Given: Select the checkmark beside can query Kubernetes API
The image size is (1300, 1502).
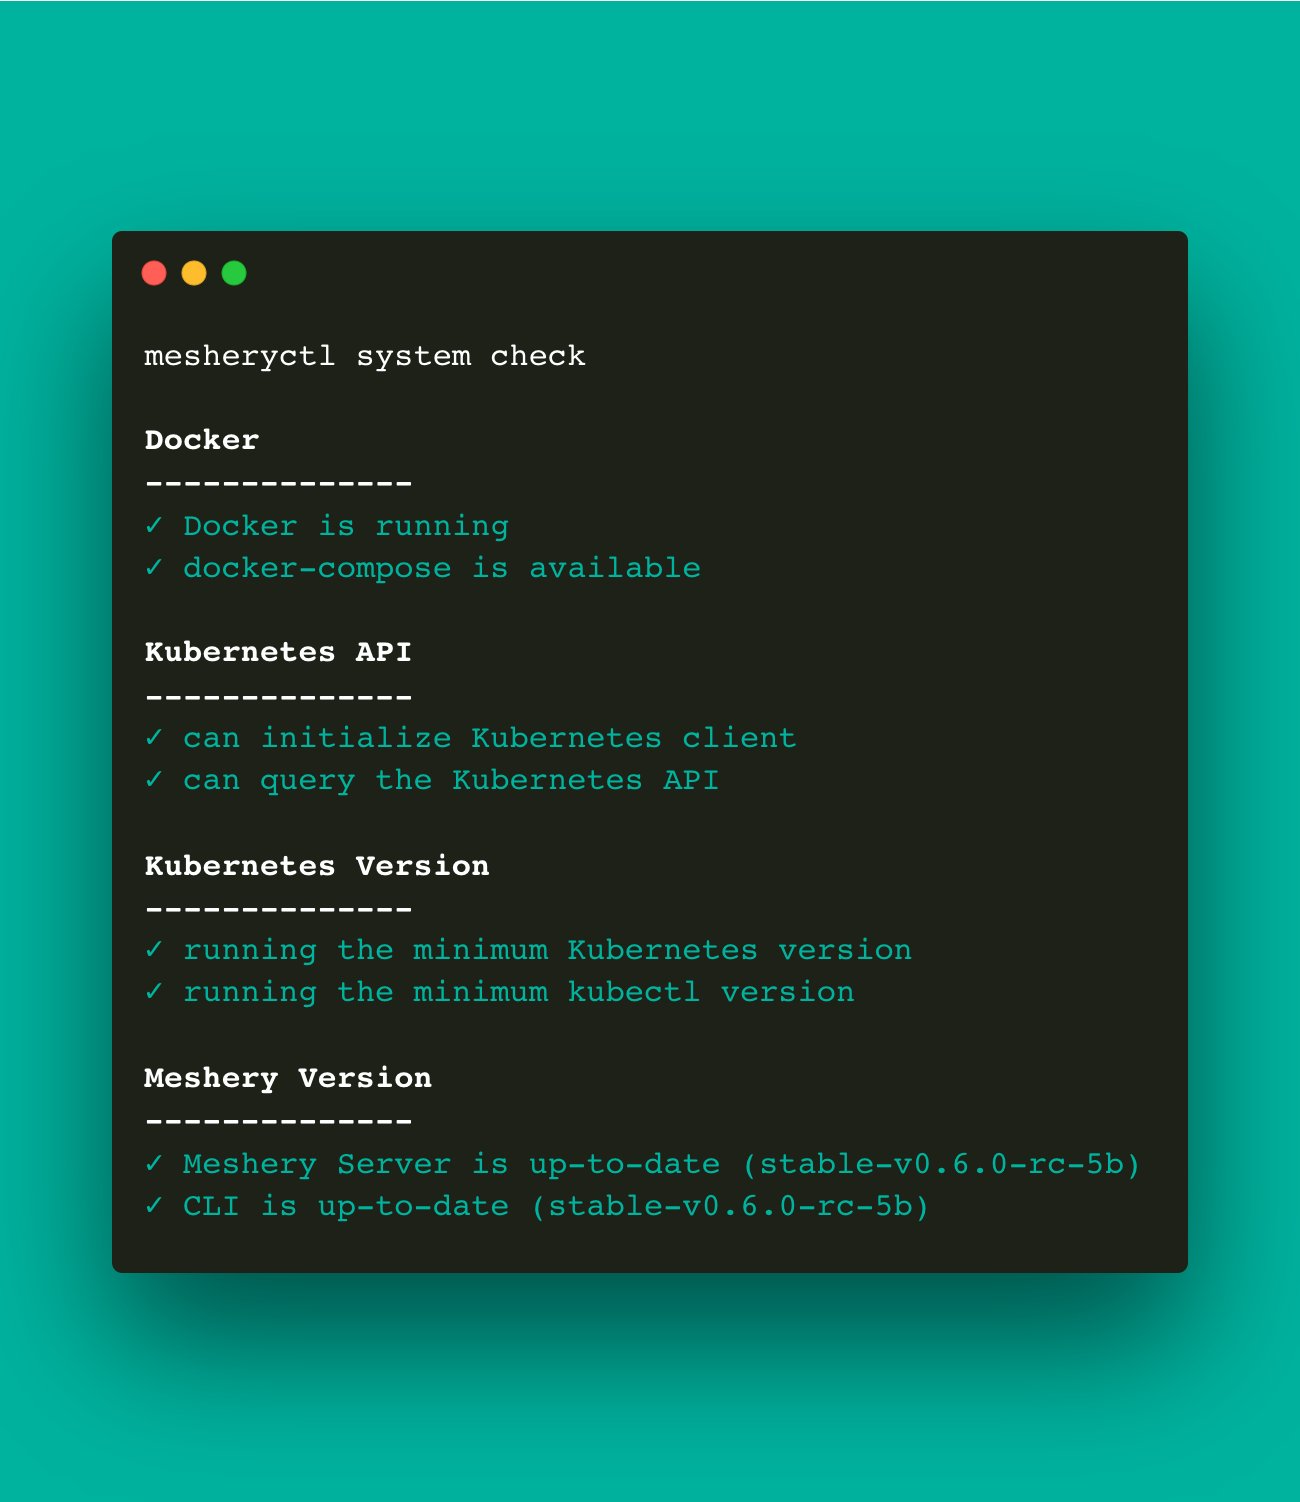Looking at the screenshot, I should pos(155,780).
